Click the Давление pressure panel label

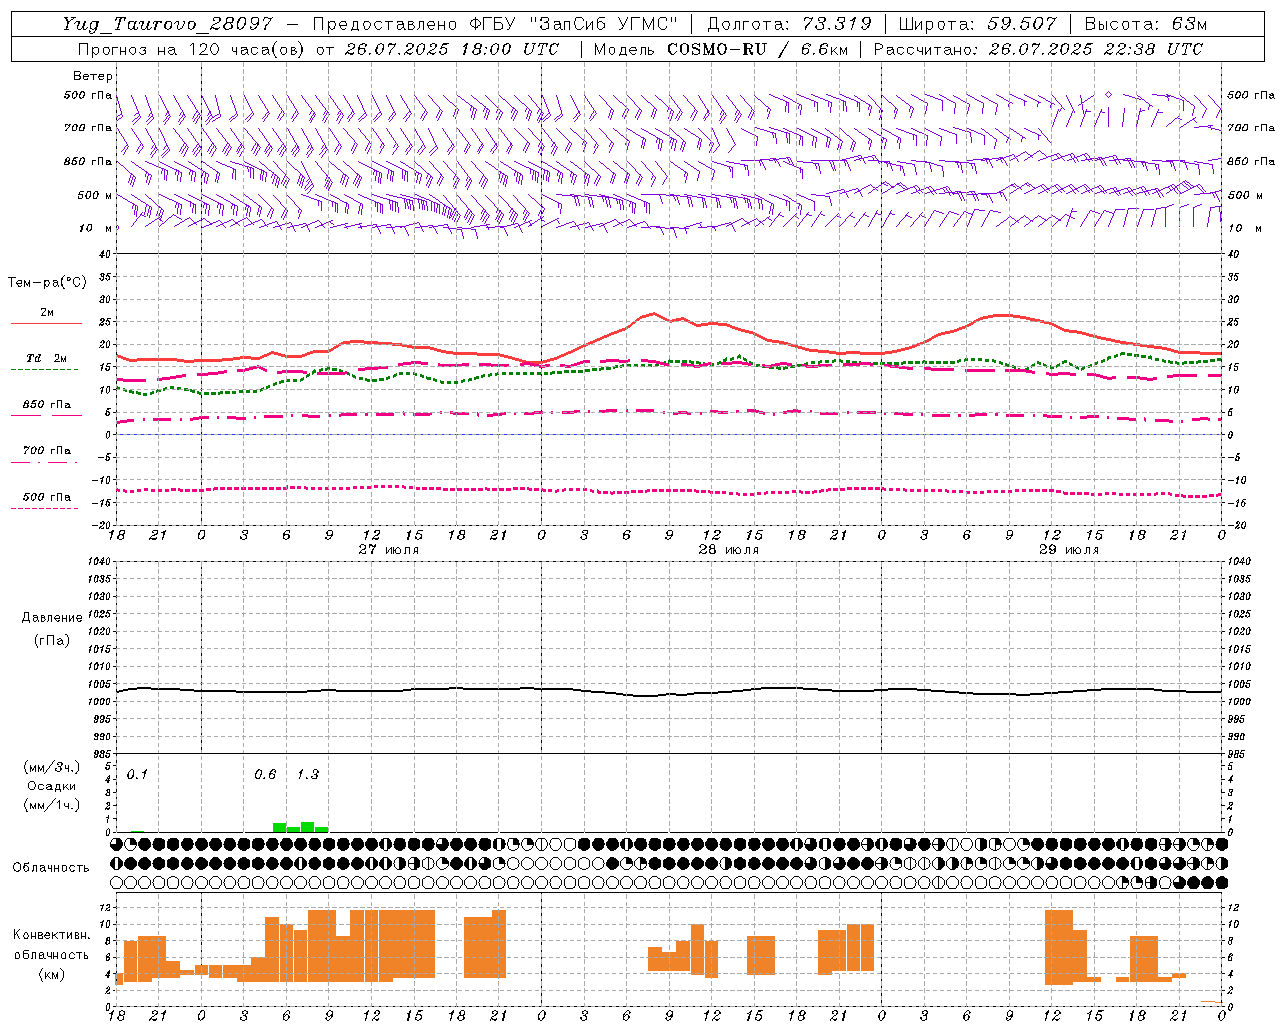[x=52, y=618]
